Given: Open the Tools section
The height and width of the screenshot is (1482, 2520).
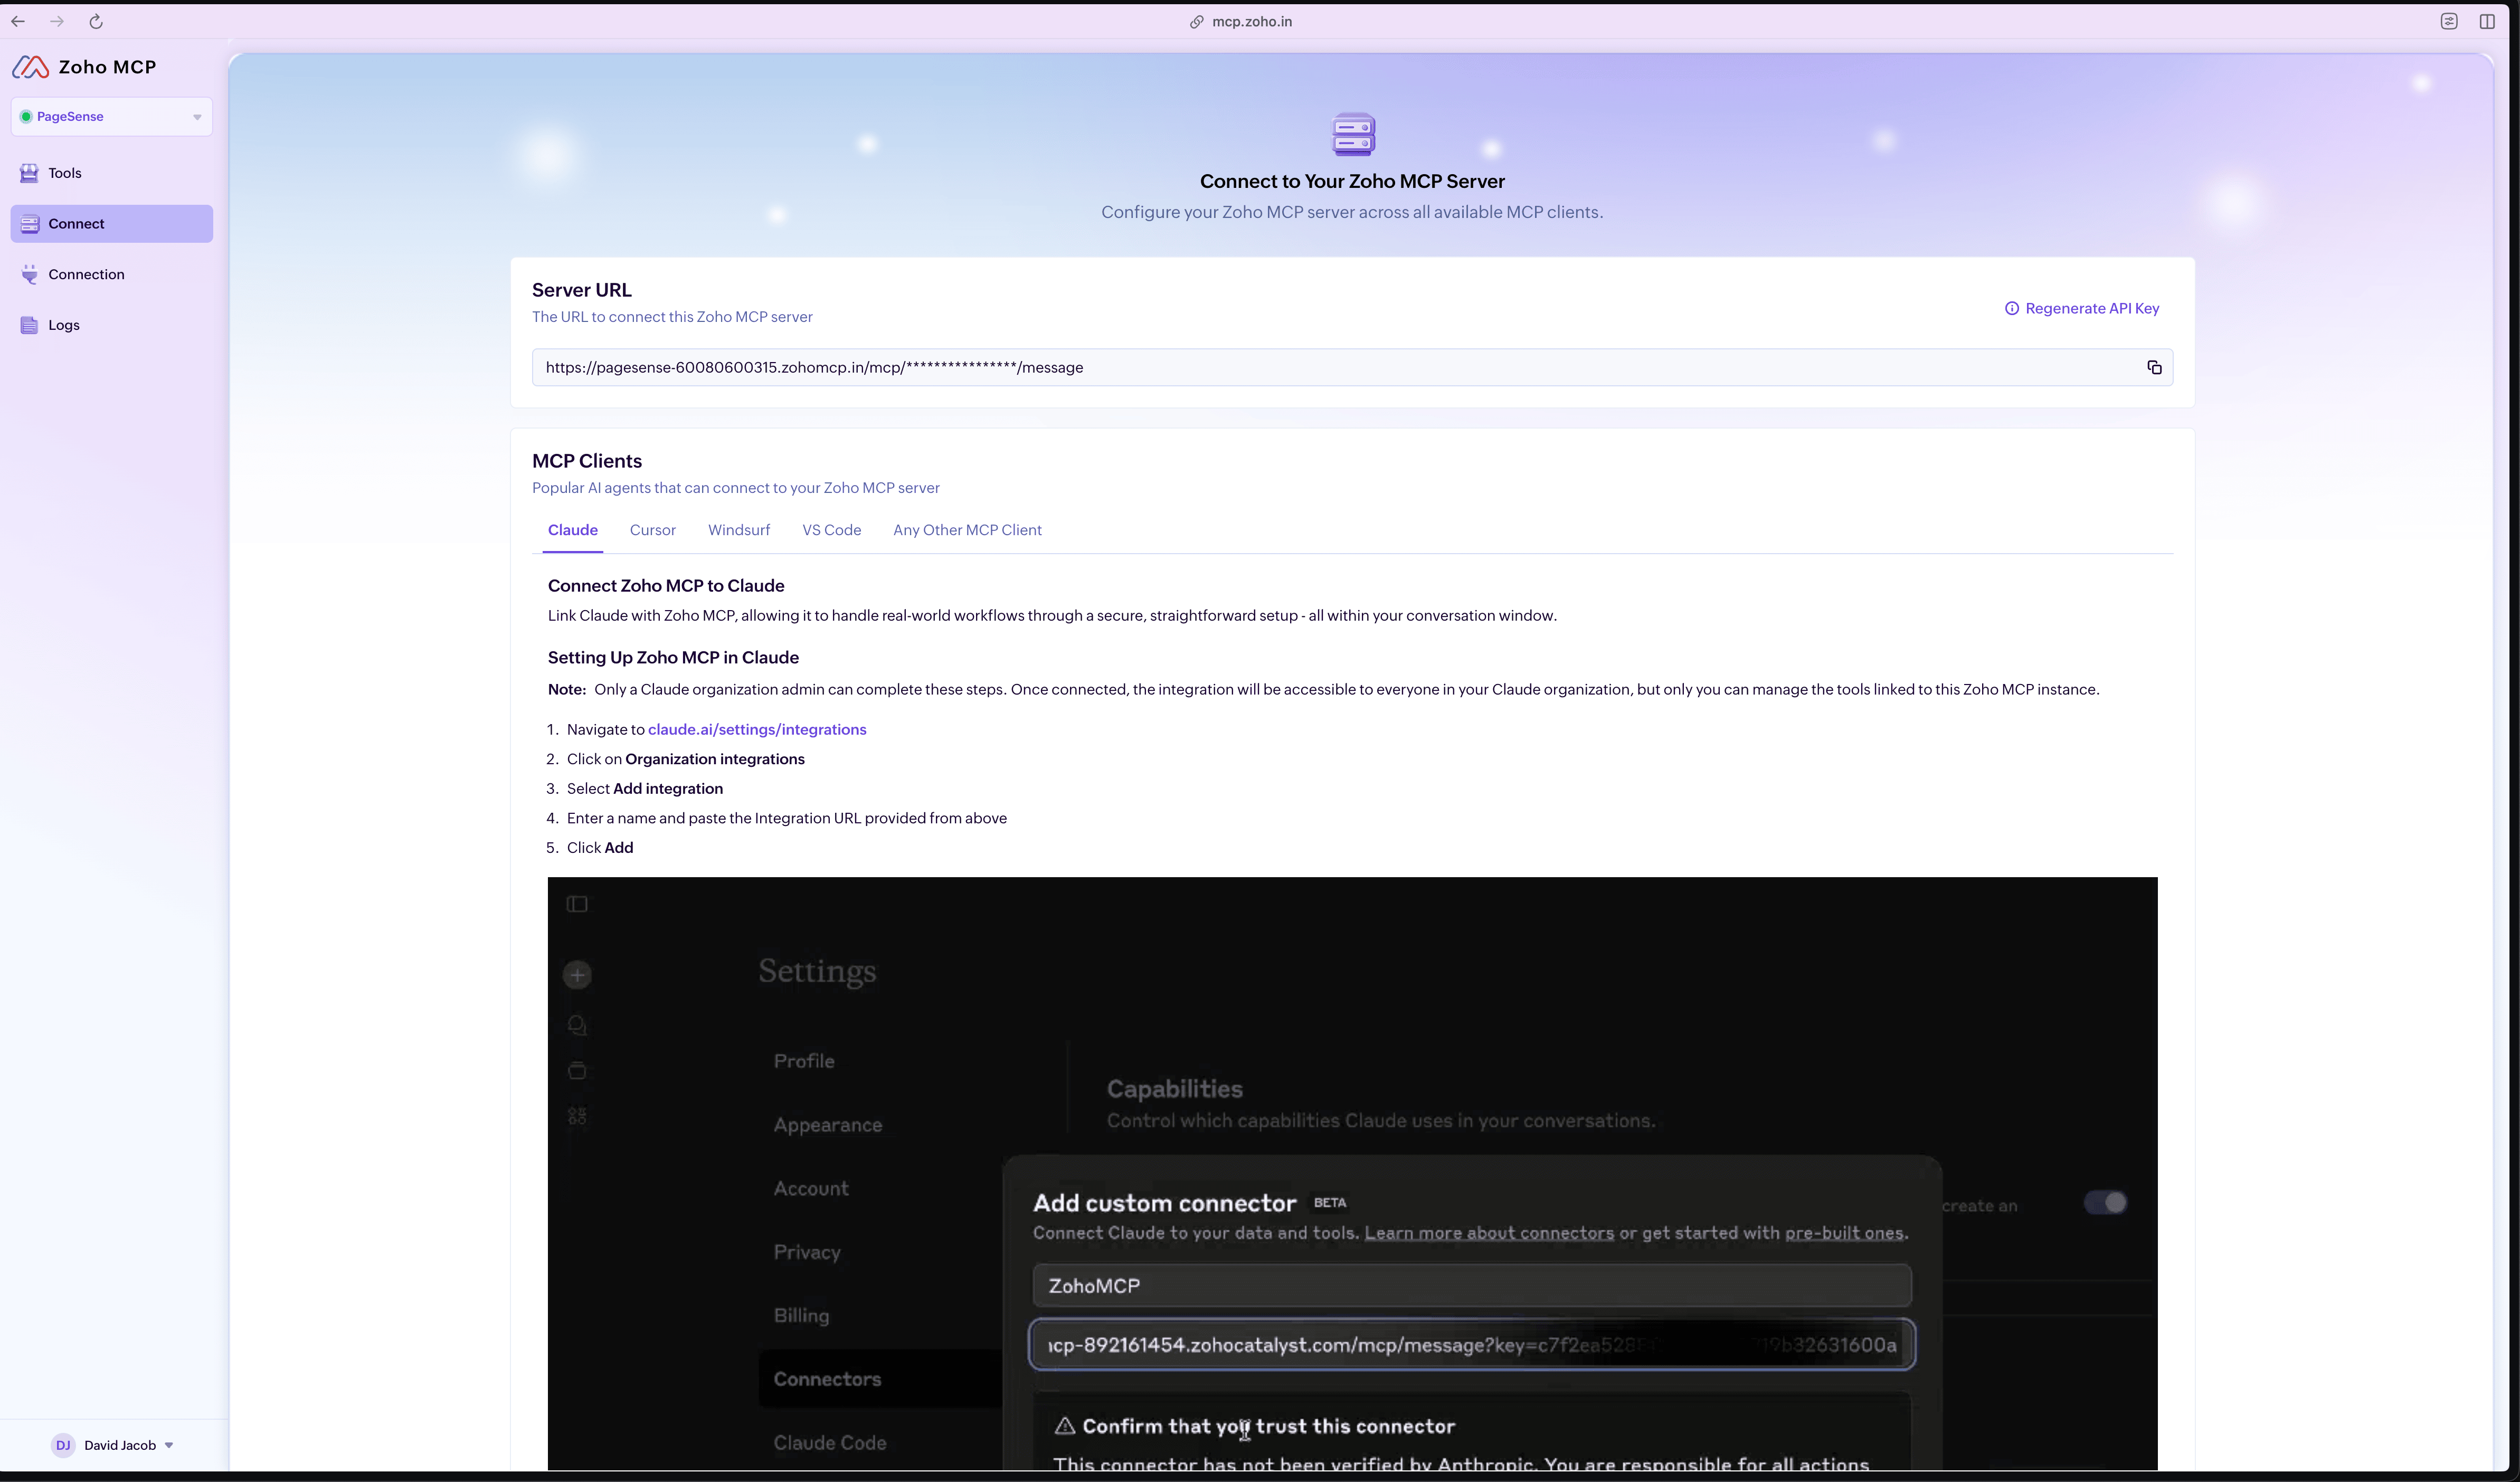Looking at the screenshot, I should pyautogui.click(x=112, y=173).
